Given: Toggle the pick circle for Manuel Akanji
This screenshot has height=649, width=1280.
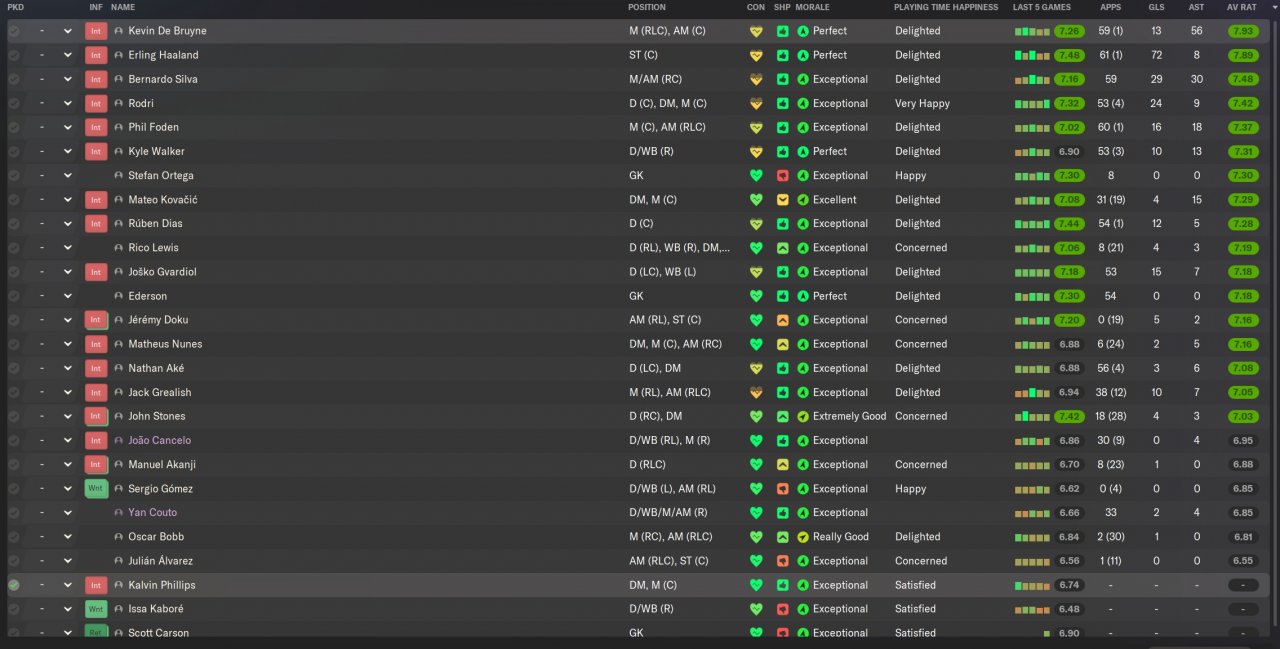Looking at the screenshot, I should coord(14,465).
